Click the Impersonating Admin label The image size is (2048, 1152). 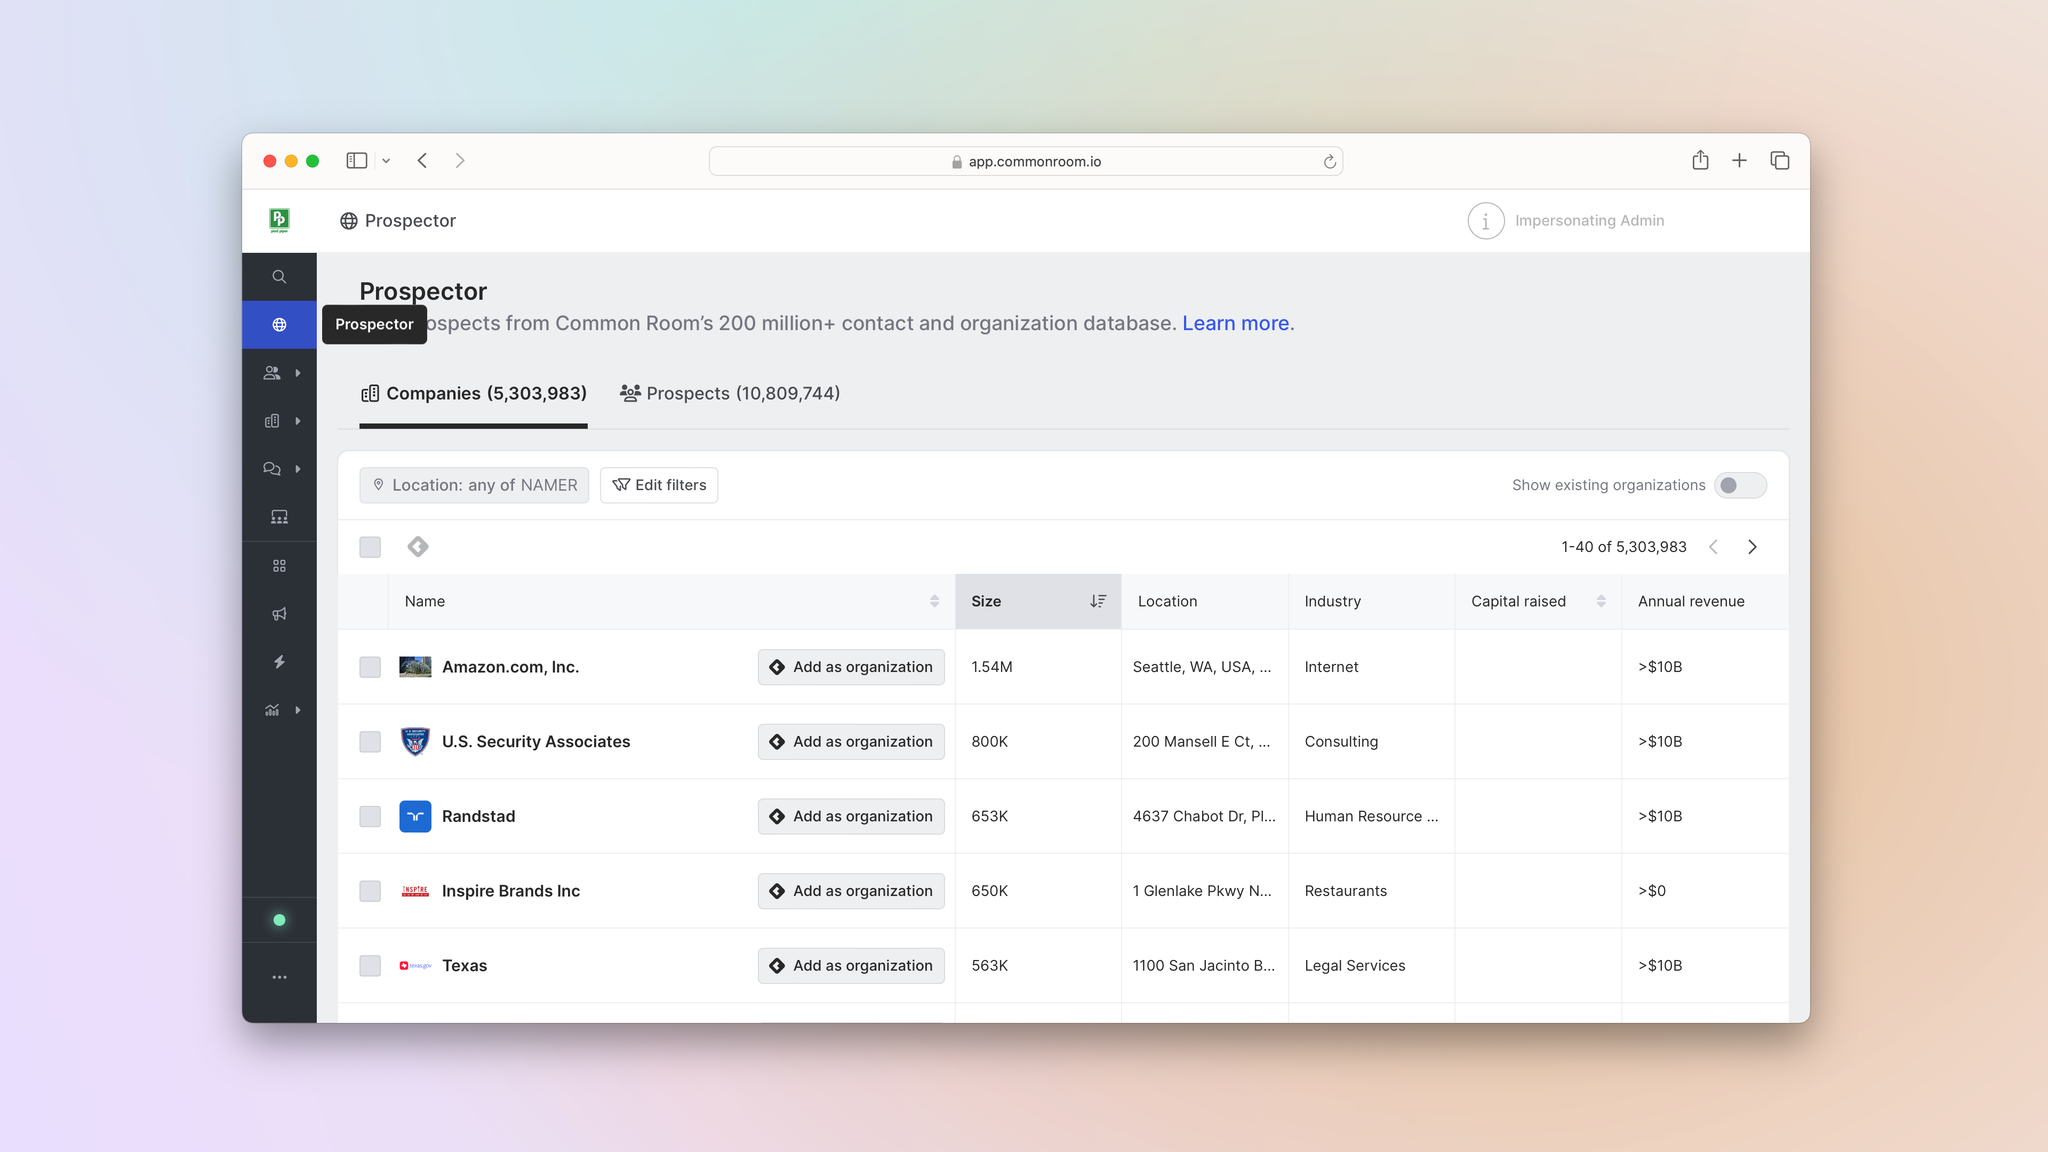(1589, 221)
